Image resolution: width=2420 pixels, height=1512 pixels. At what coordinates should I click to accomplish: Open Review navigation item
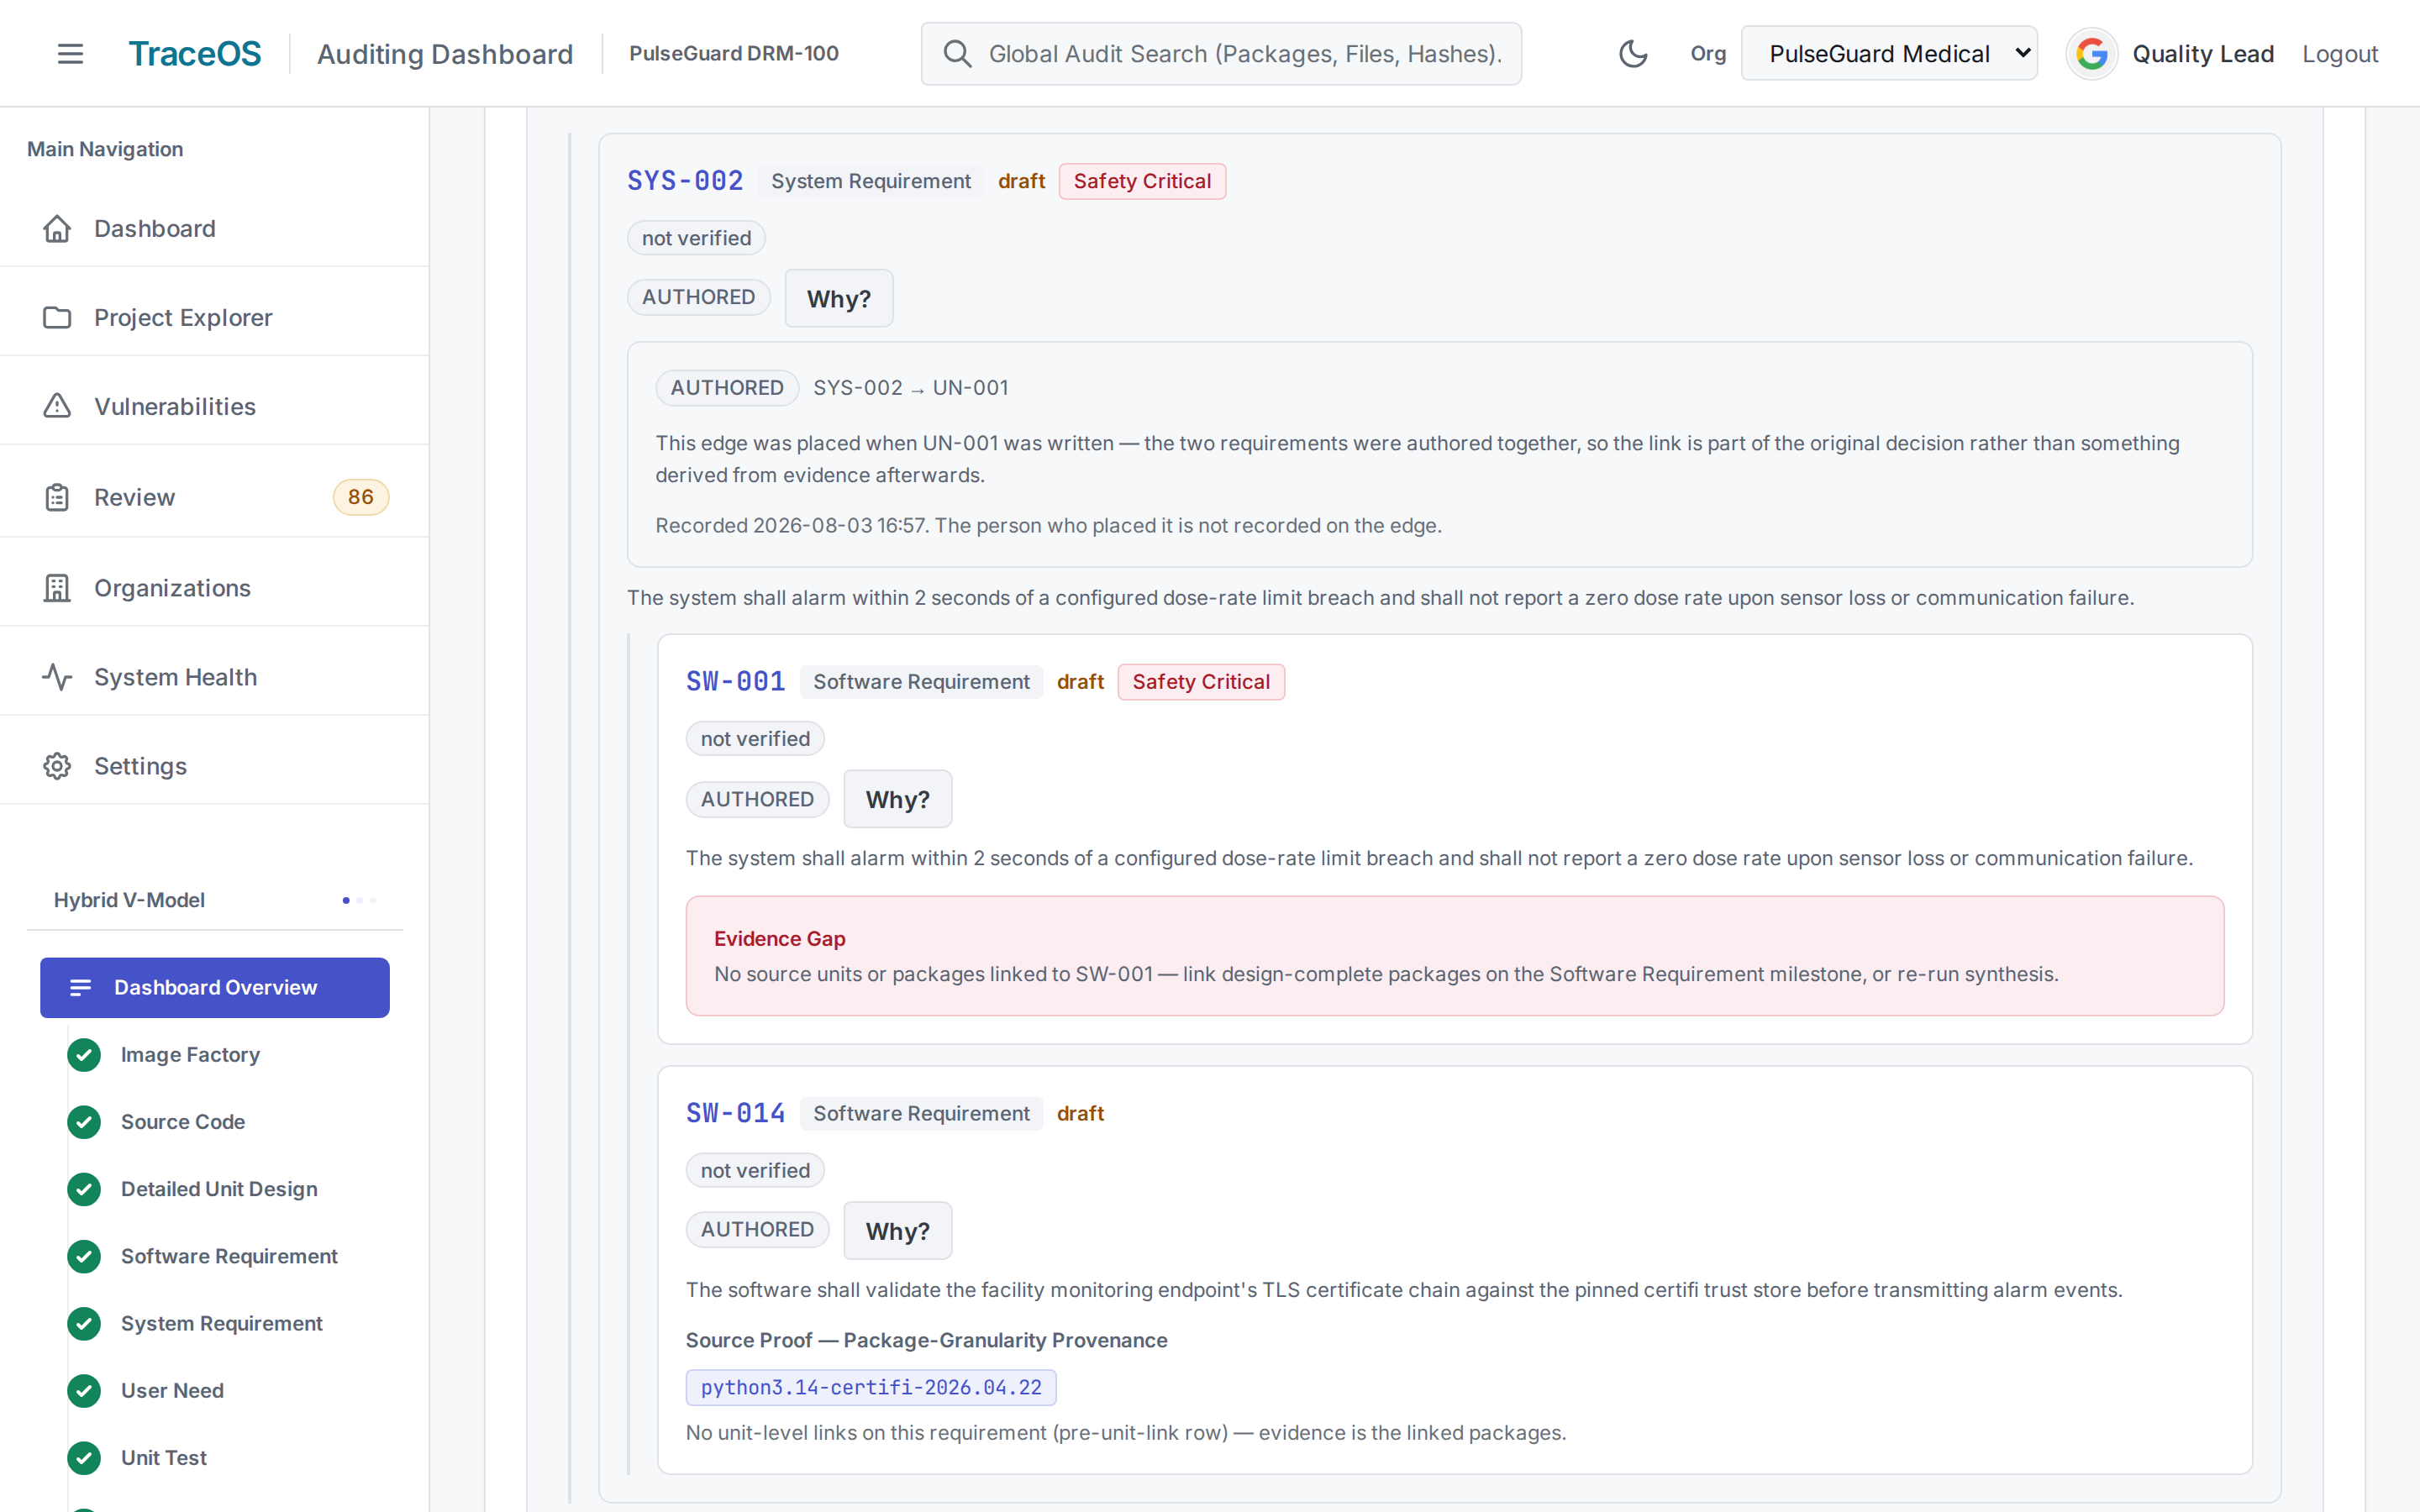(215, 497)
